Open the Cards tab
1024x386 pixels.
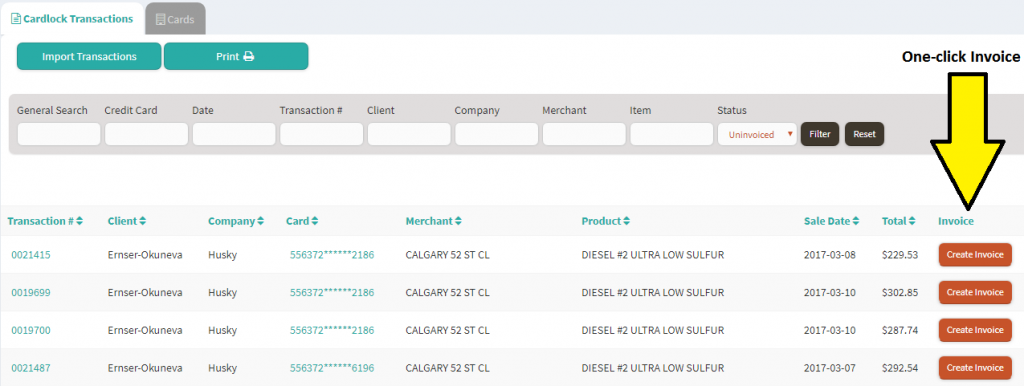[x=175, y=20]
